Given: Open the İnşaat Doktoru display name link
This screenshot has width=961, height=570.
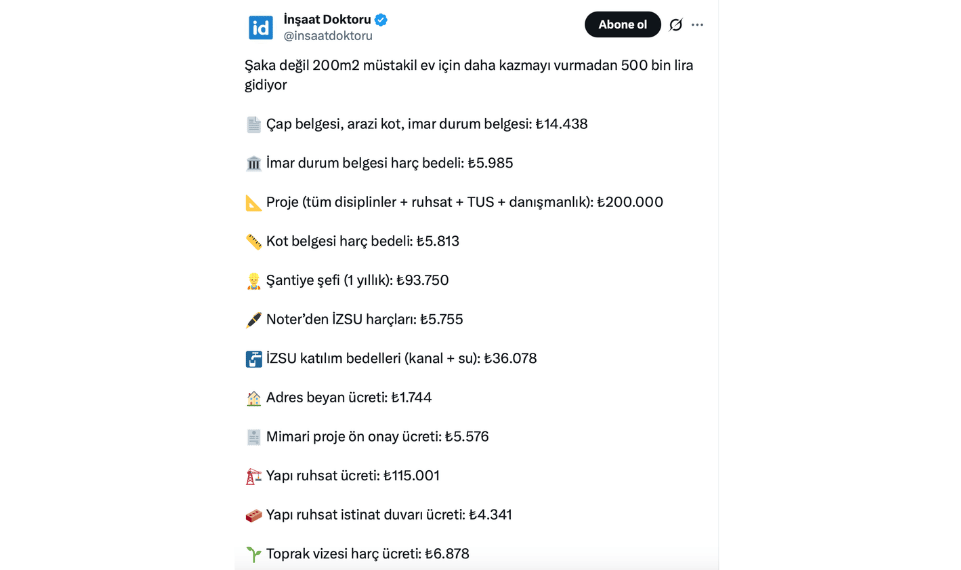Looking at the screenshot, I should click(327, 20).
